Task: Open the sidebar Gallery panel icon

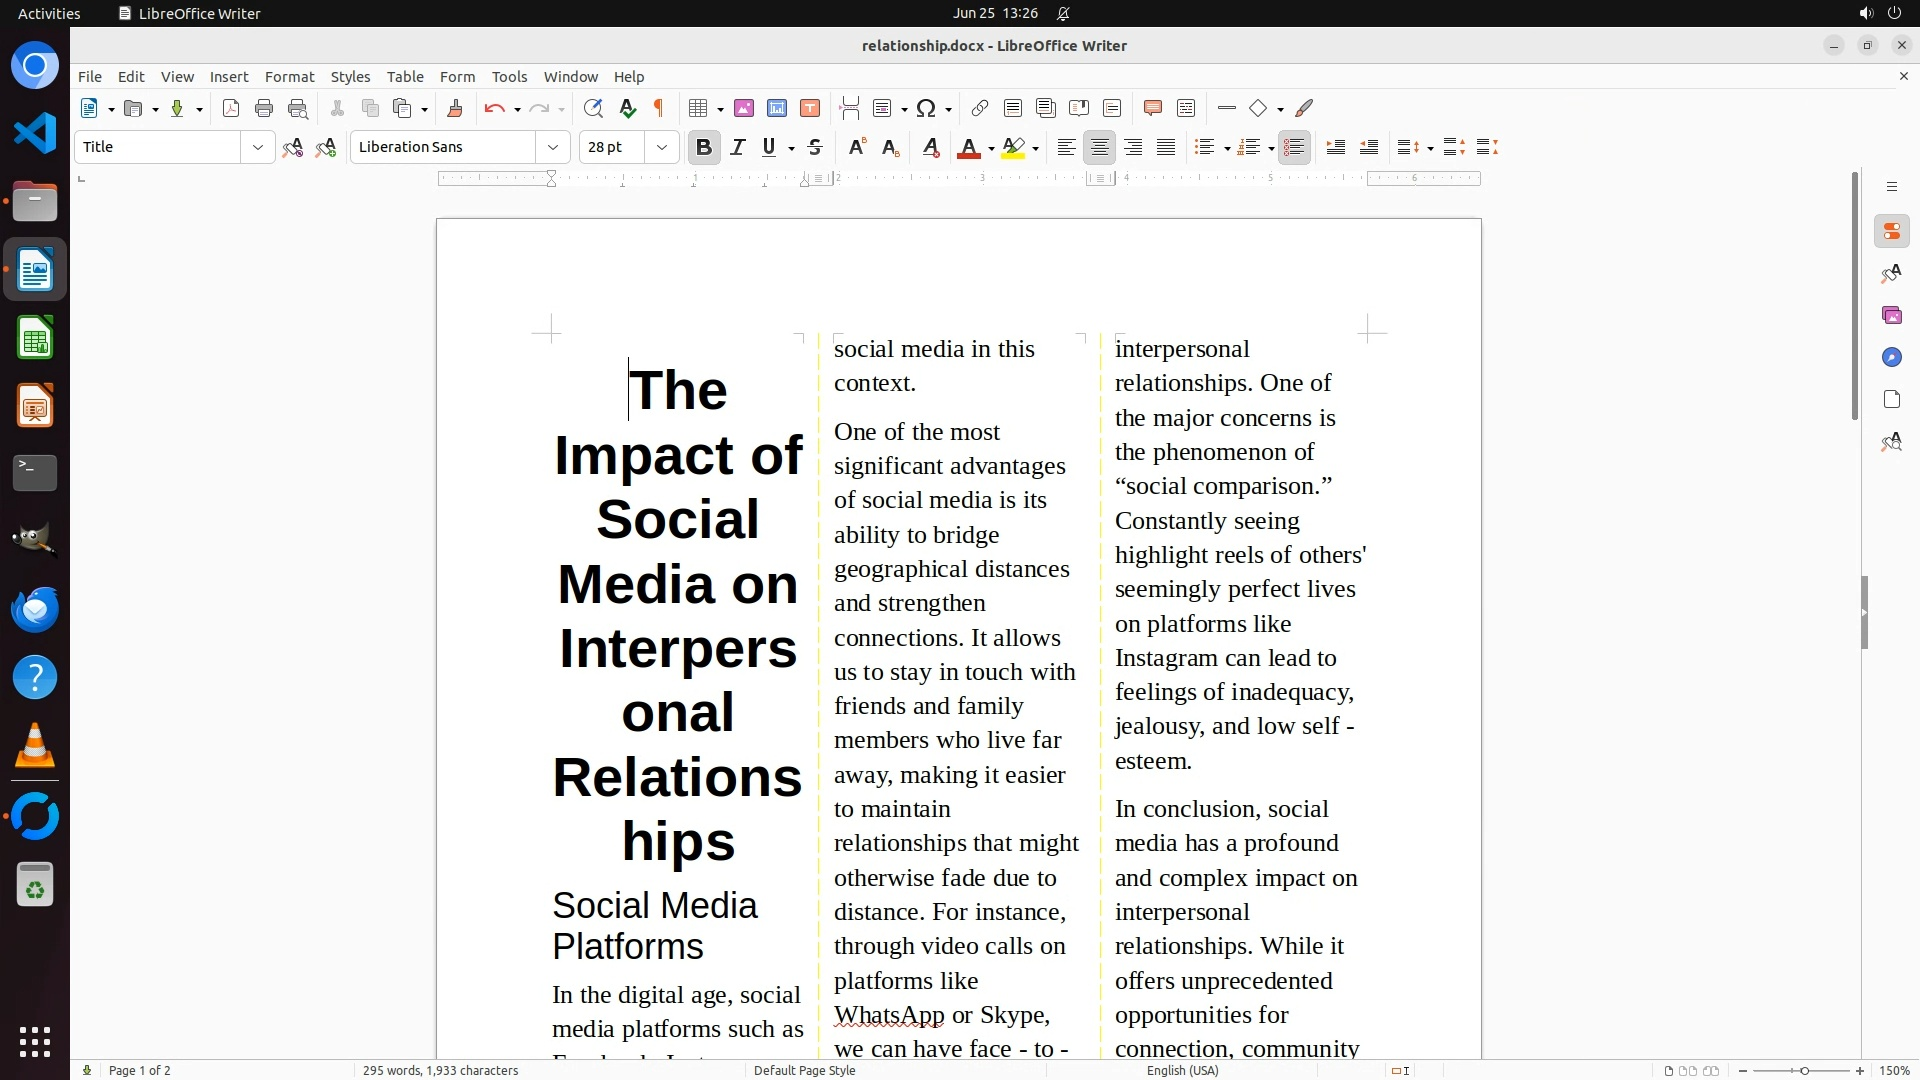Action: tap(1891, 316)
